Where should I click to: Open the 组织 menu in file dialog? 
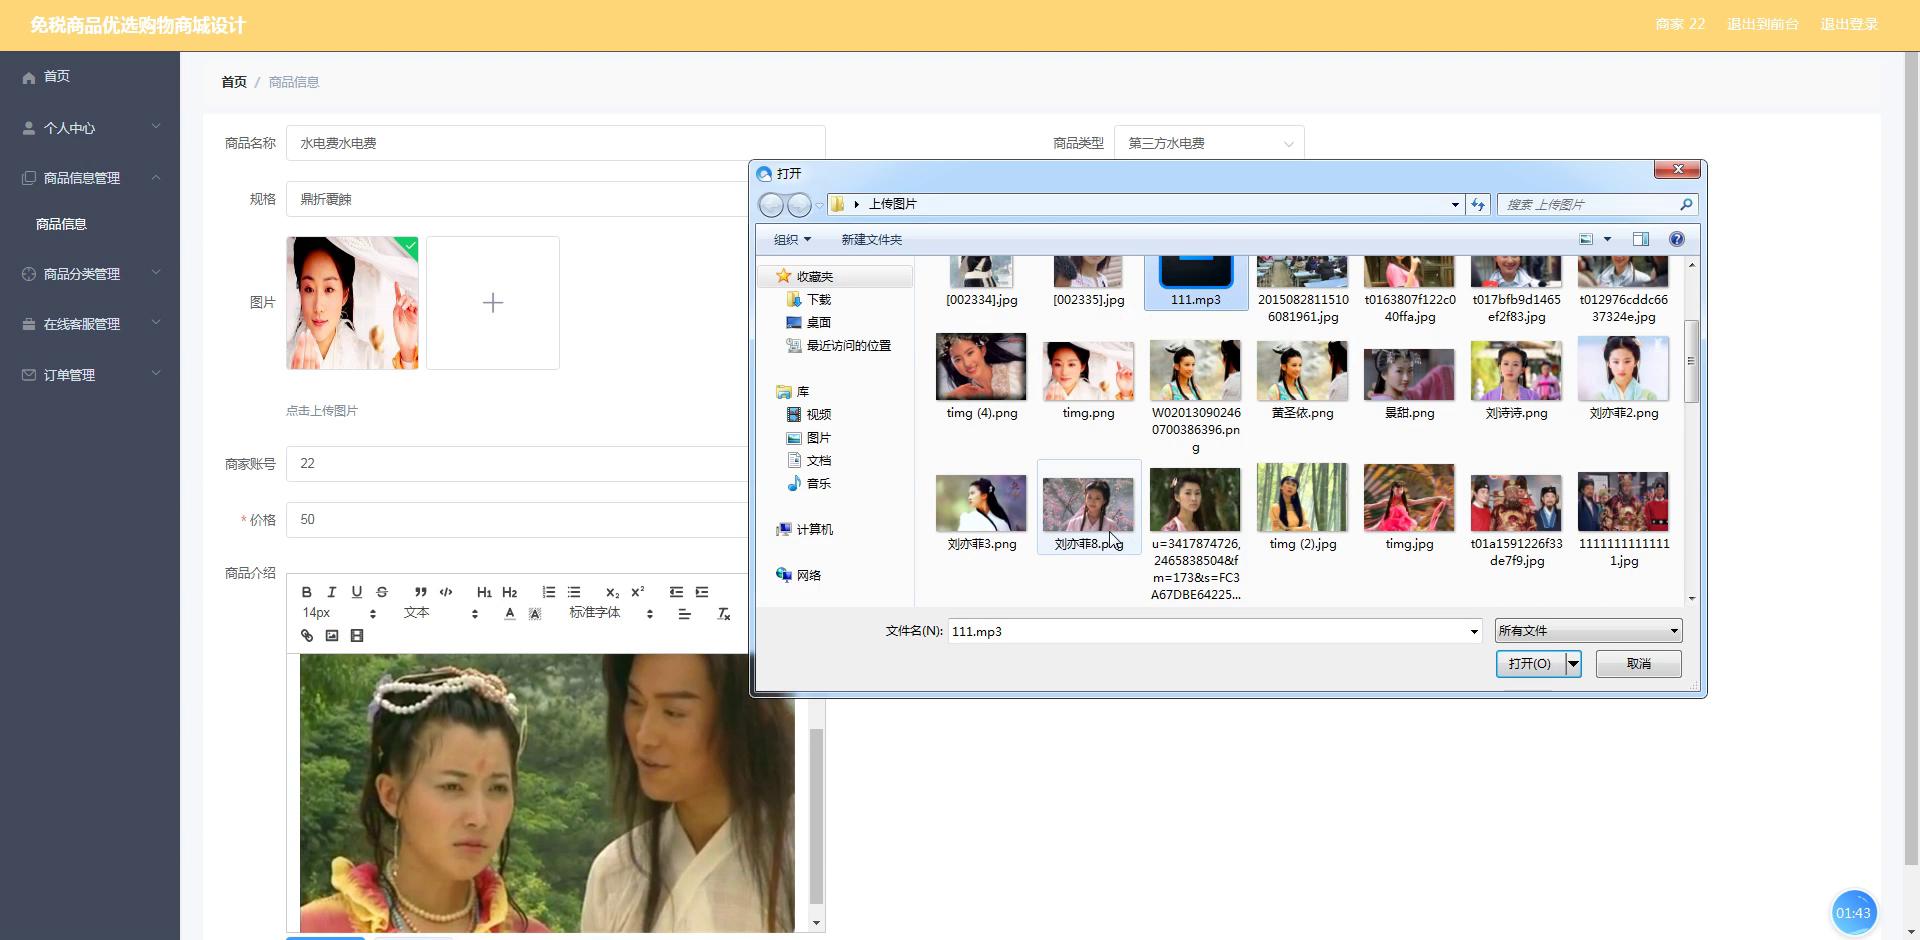[x=792, y=240]
